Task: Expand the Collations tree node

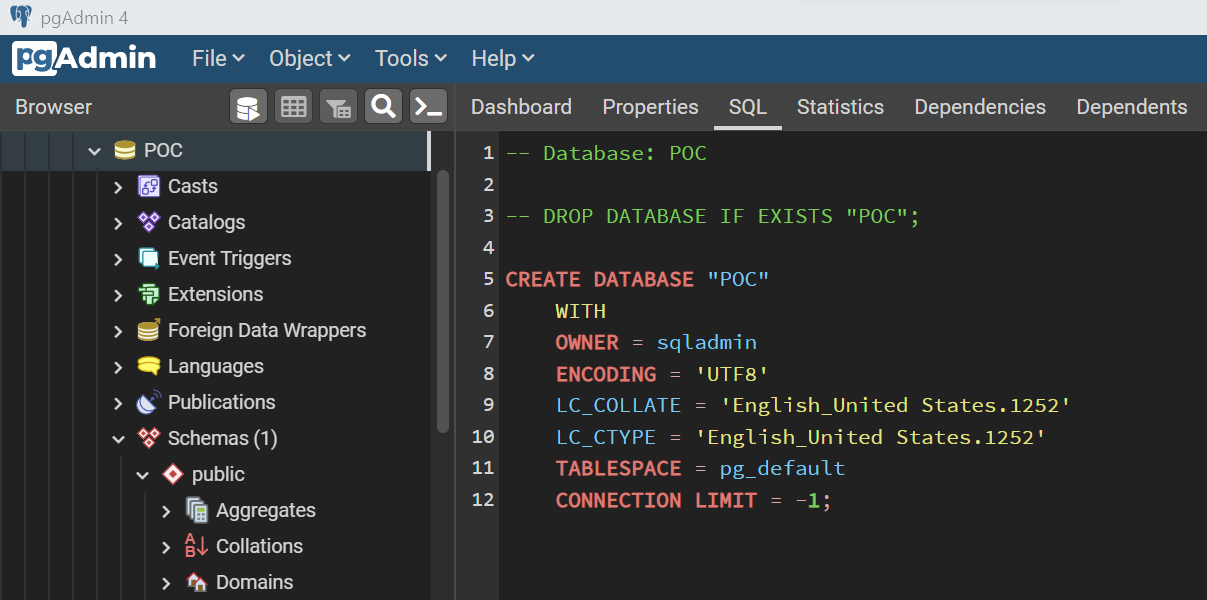Action: [x=167, y=547]
